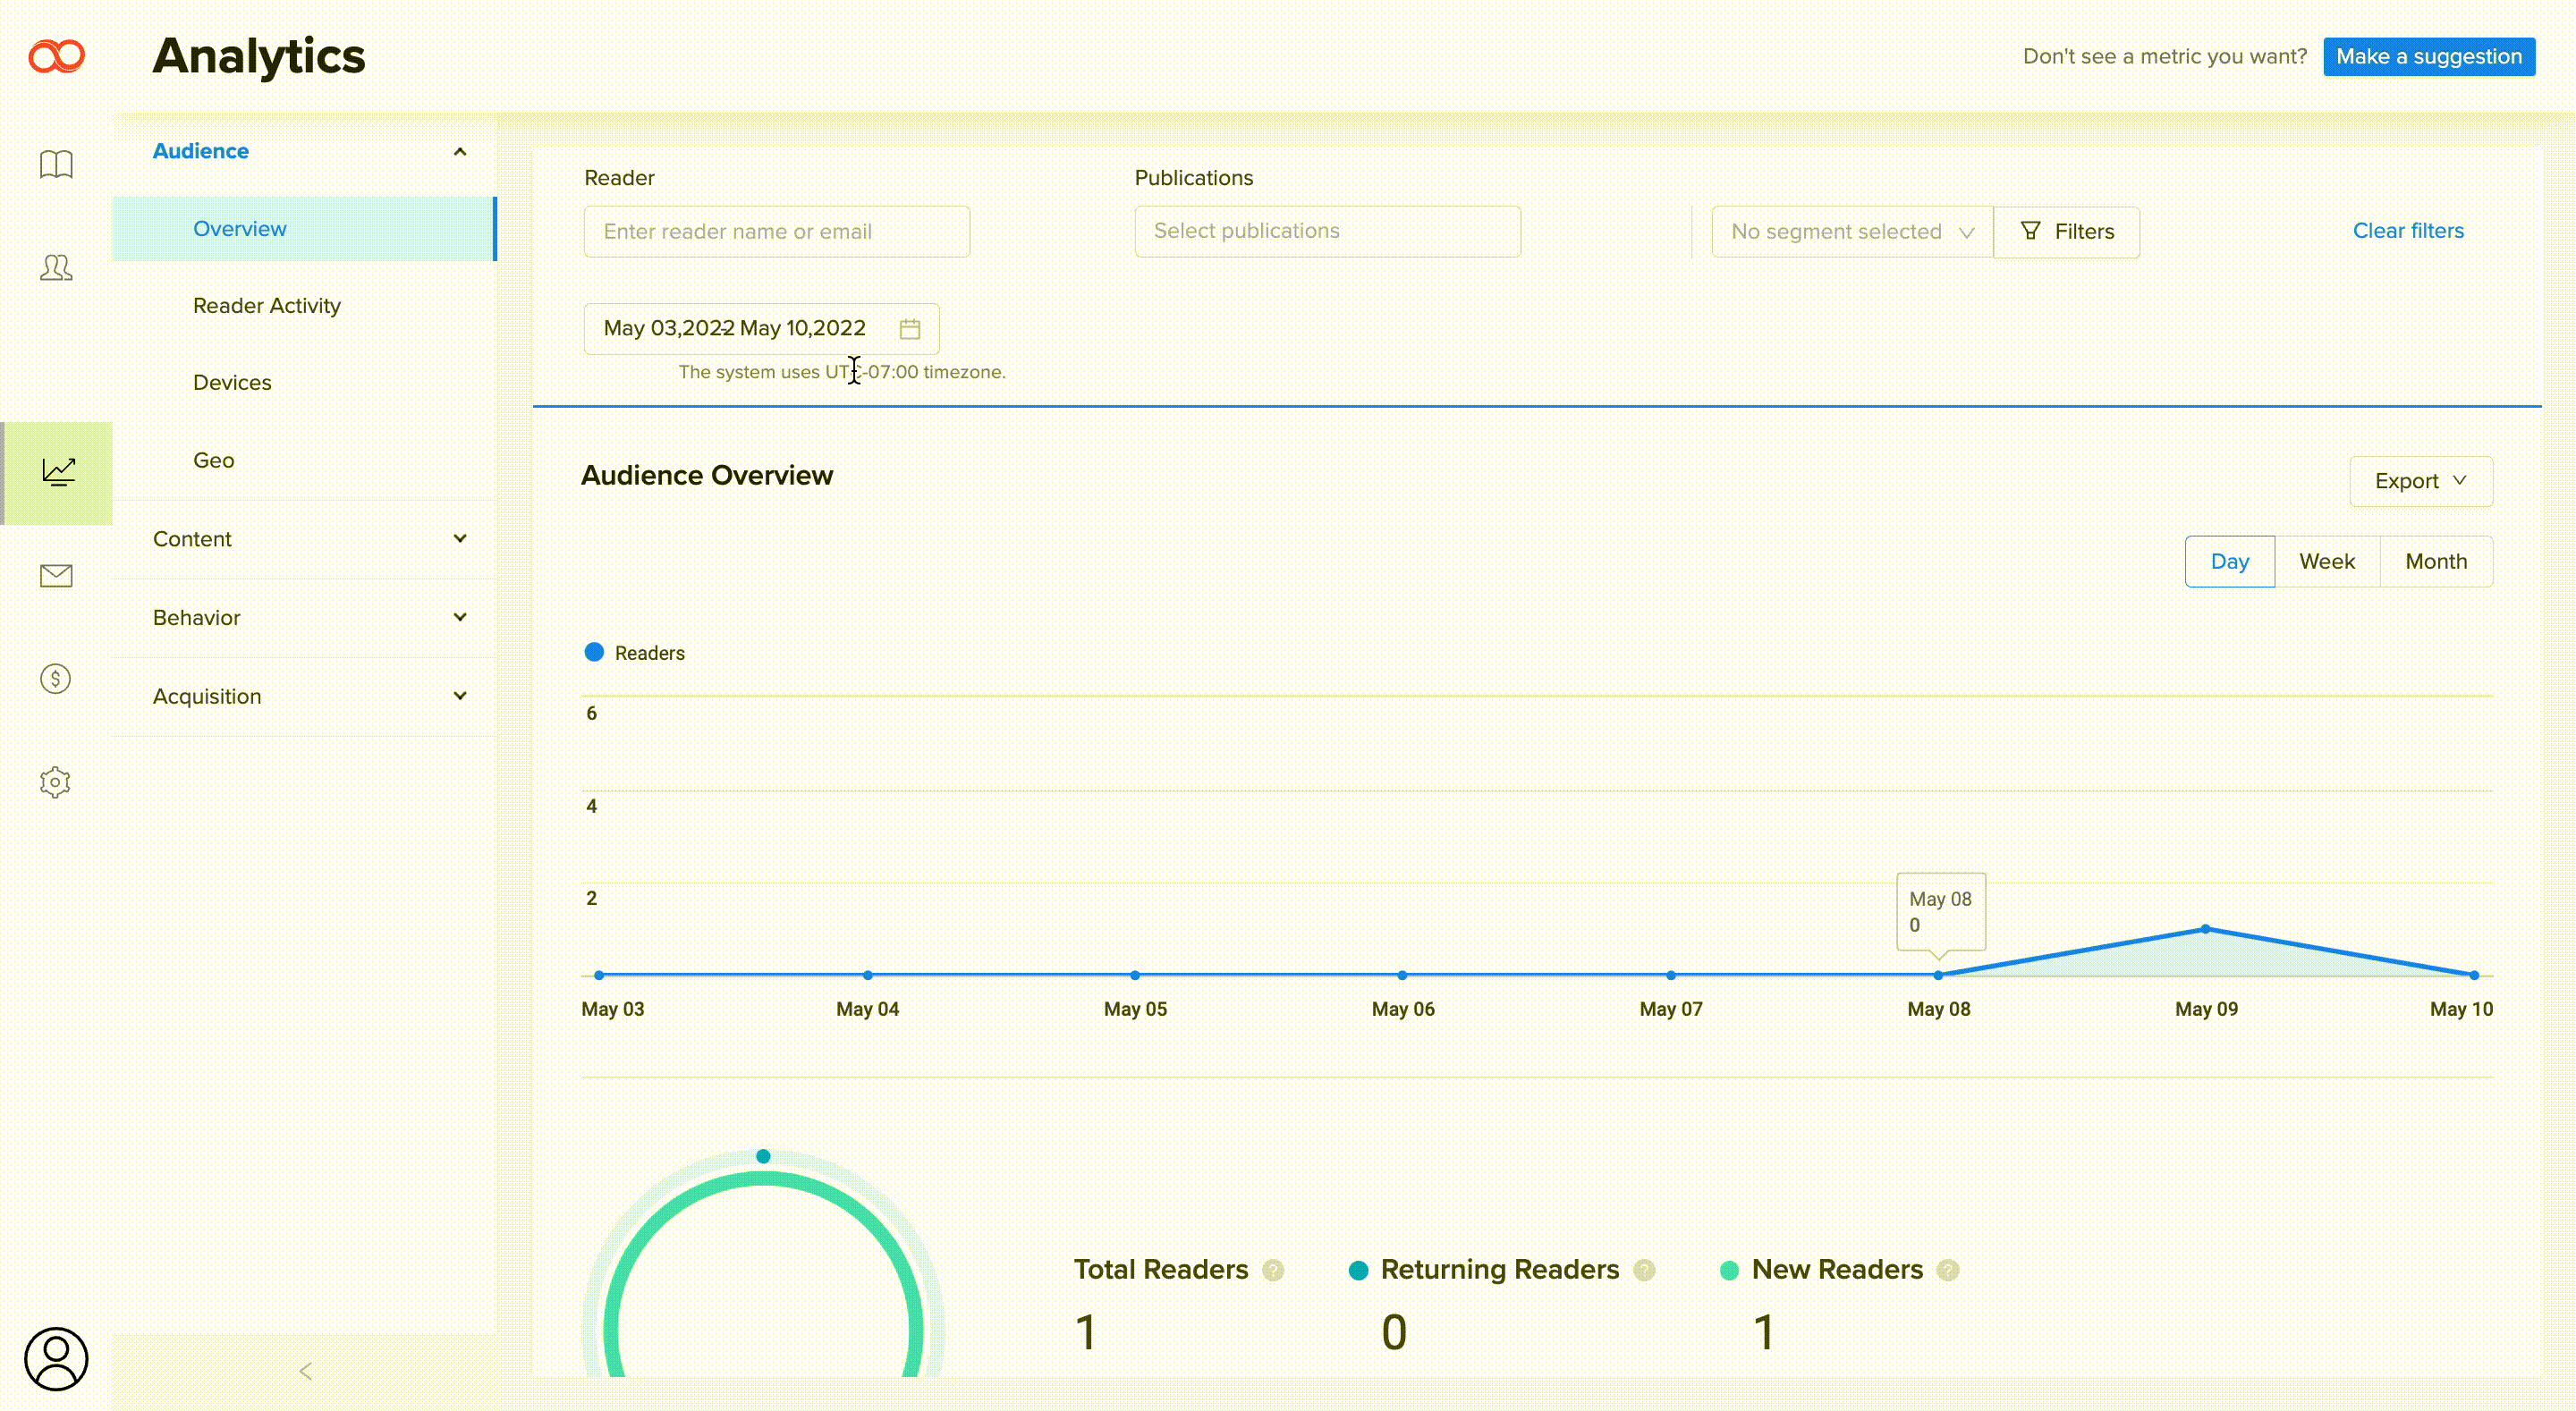This screenshot has height=1411, width=2576.
Task: Open the Export dropdown menu
Action: coord(2420,481)
